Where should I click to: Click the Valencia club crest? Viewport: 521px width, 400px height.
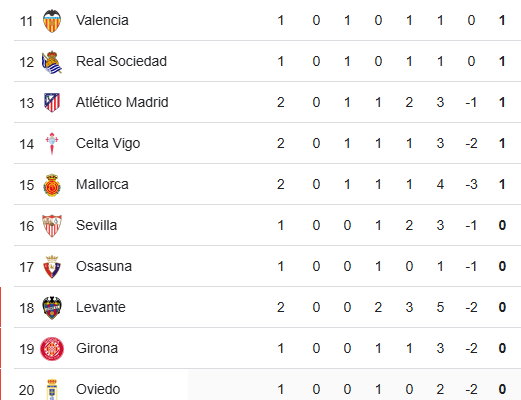click(52, 21)
